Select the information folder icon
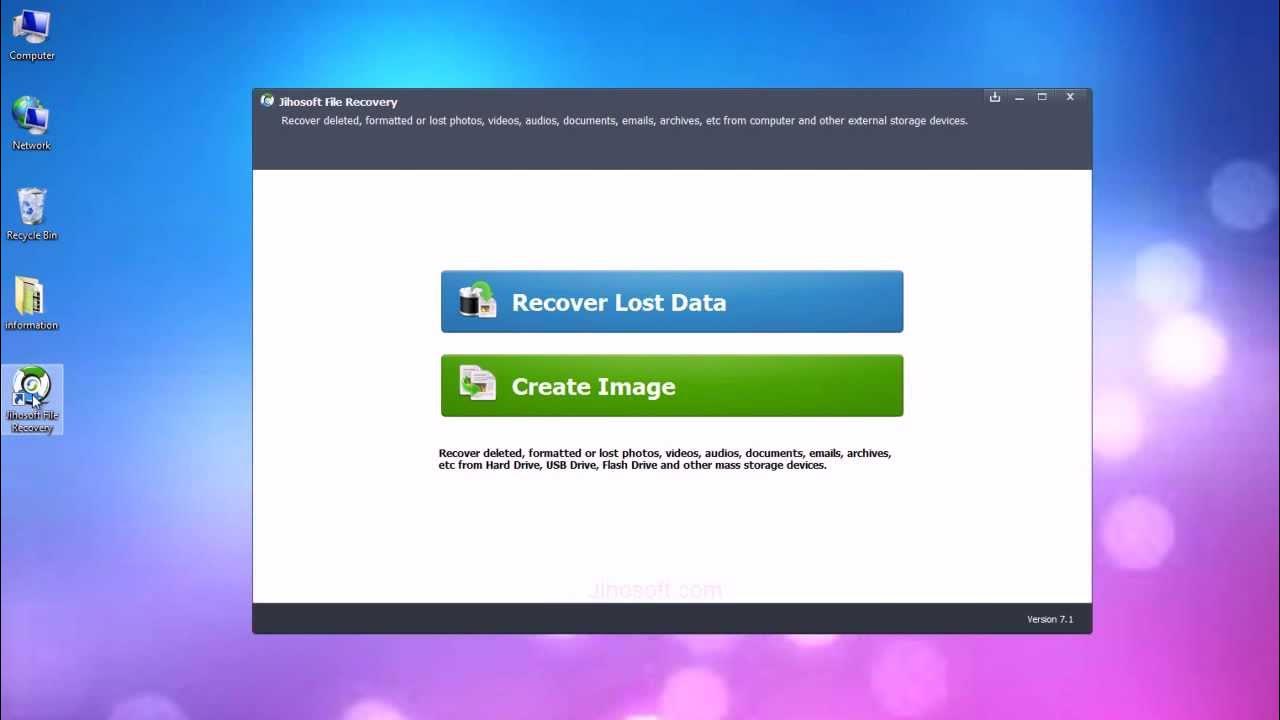Image resolution: width=1280 pixels, height=720 pixels. pos(31,304)
